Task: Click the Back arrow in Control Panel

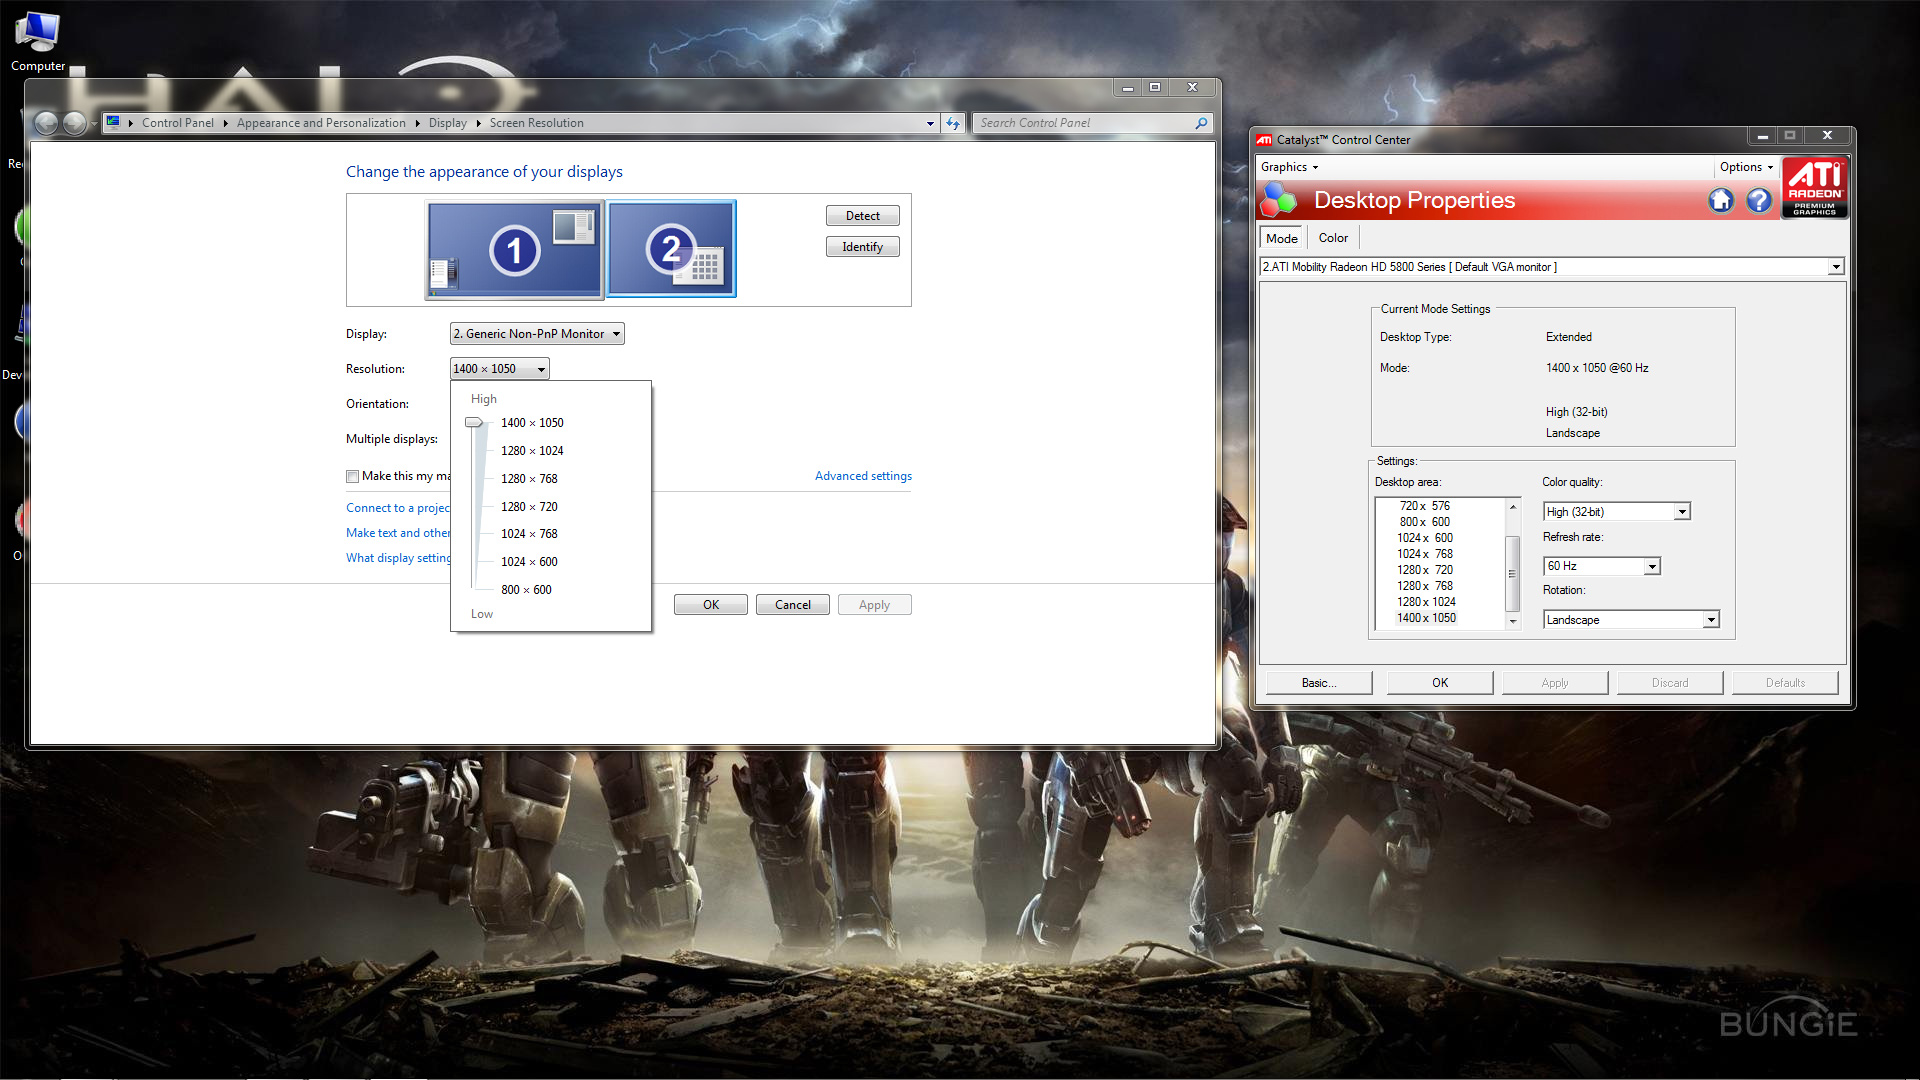Action: click(x=46, y=123)
